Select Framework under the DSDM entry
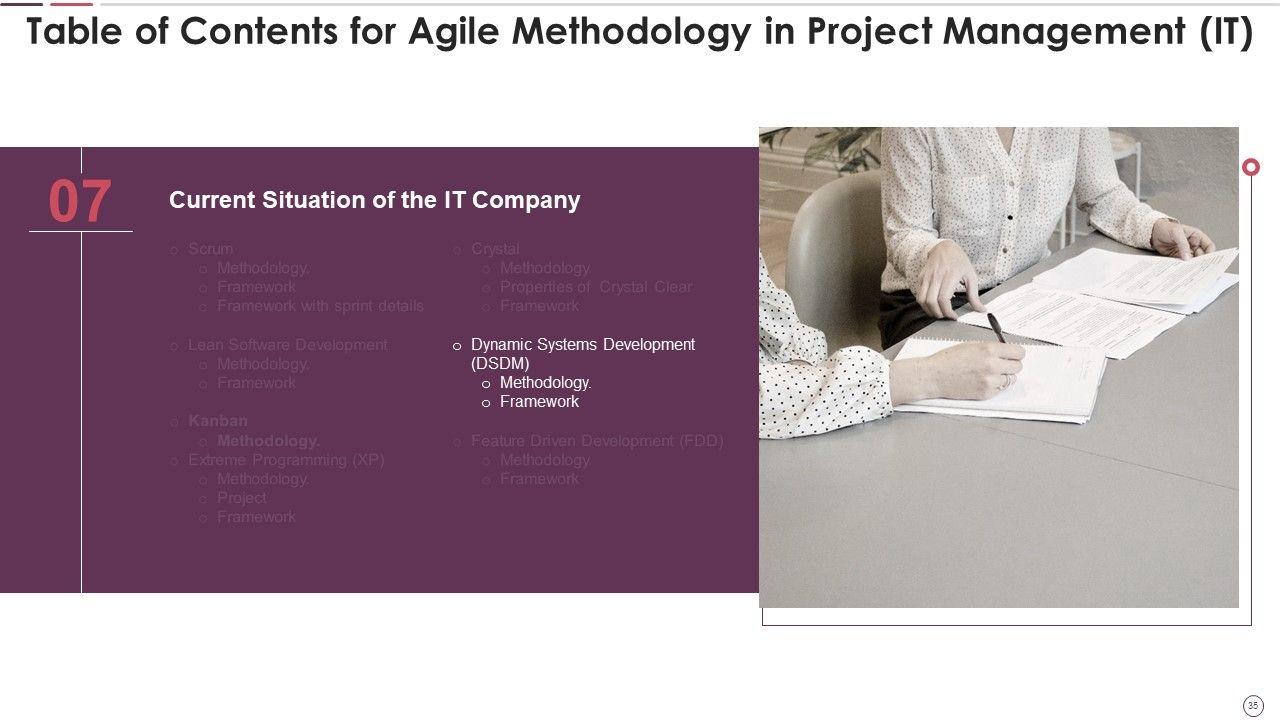The height and width of the screenshot is (720, 1280). click(539, 402)
